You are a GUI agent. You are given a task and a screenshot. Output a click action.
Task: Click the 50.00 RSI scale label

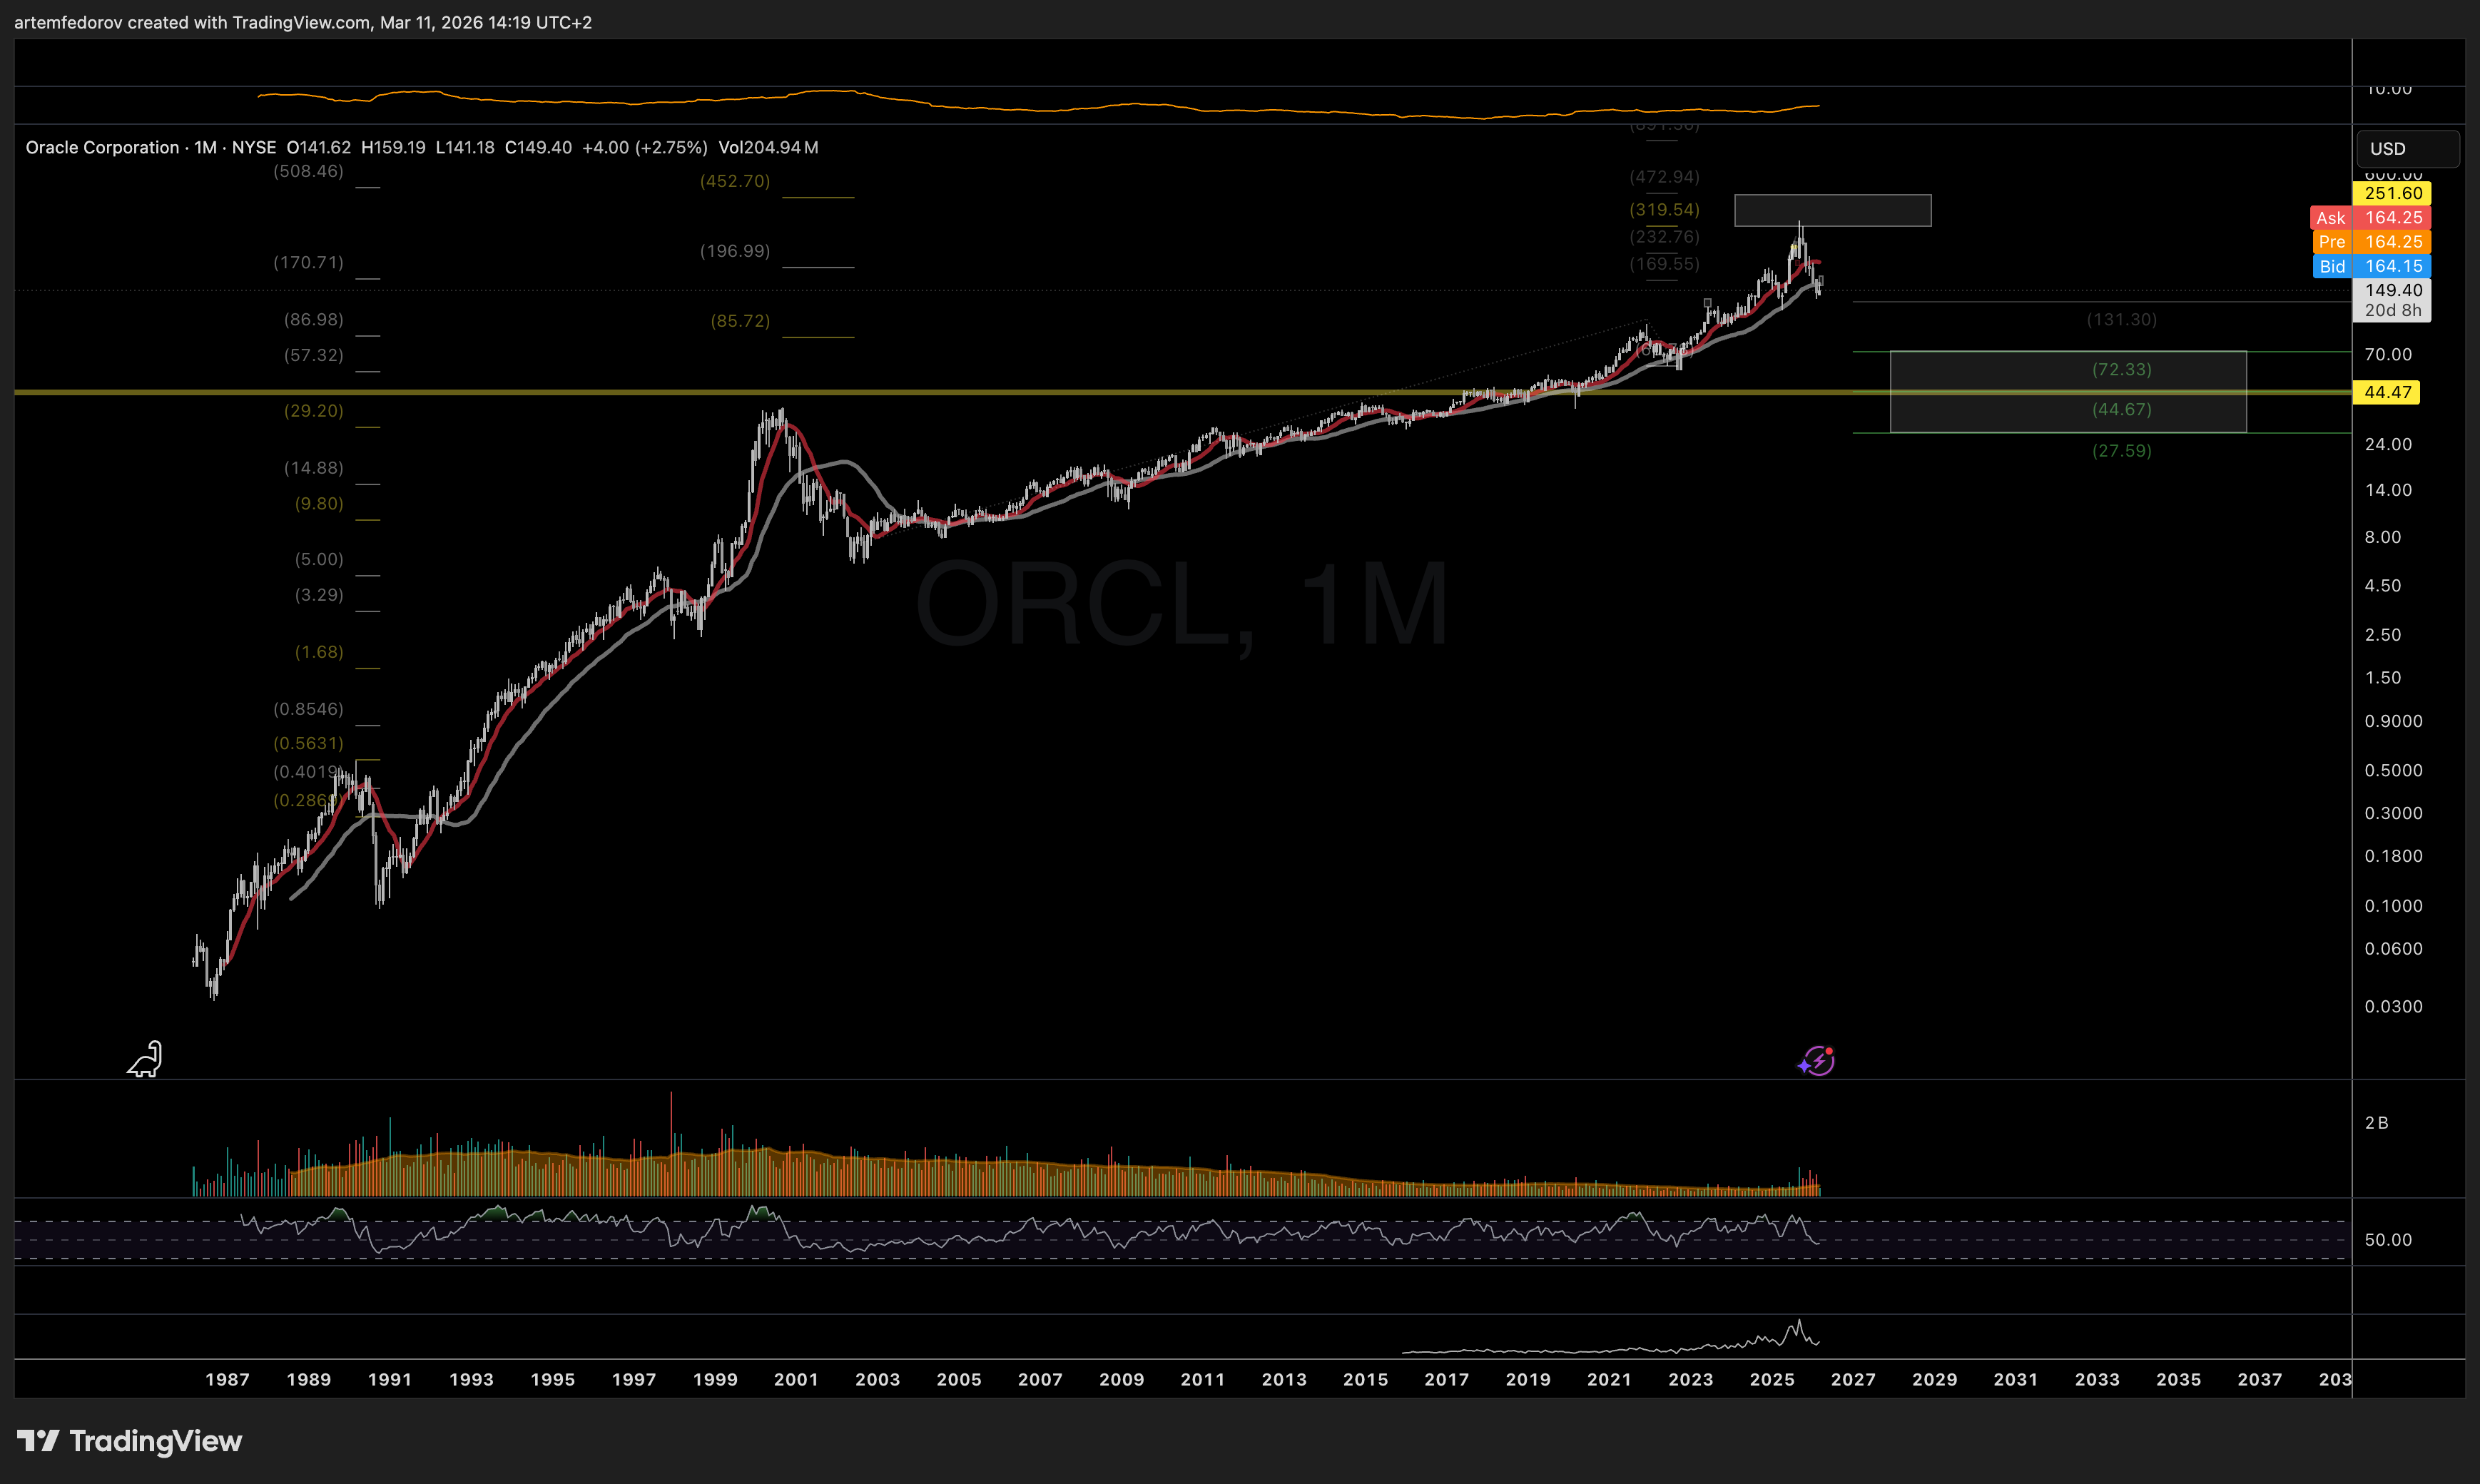pos(2388,1240)
